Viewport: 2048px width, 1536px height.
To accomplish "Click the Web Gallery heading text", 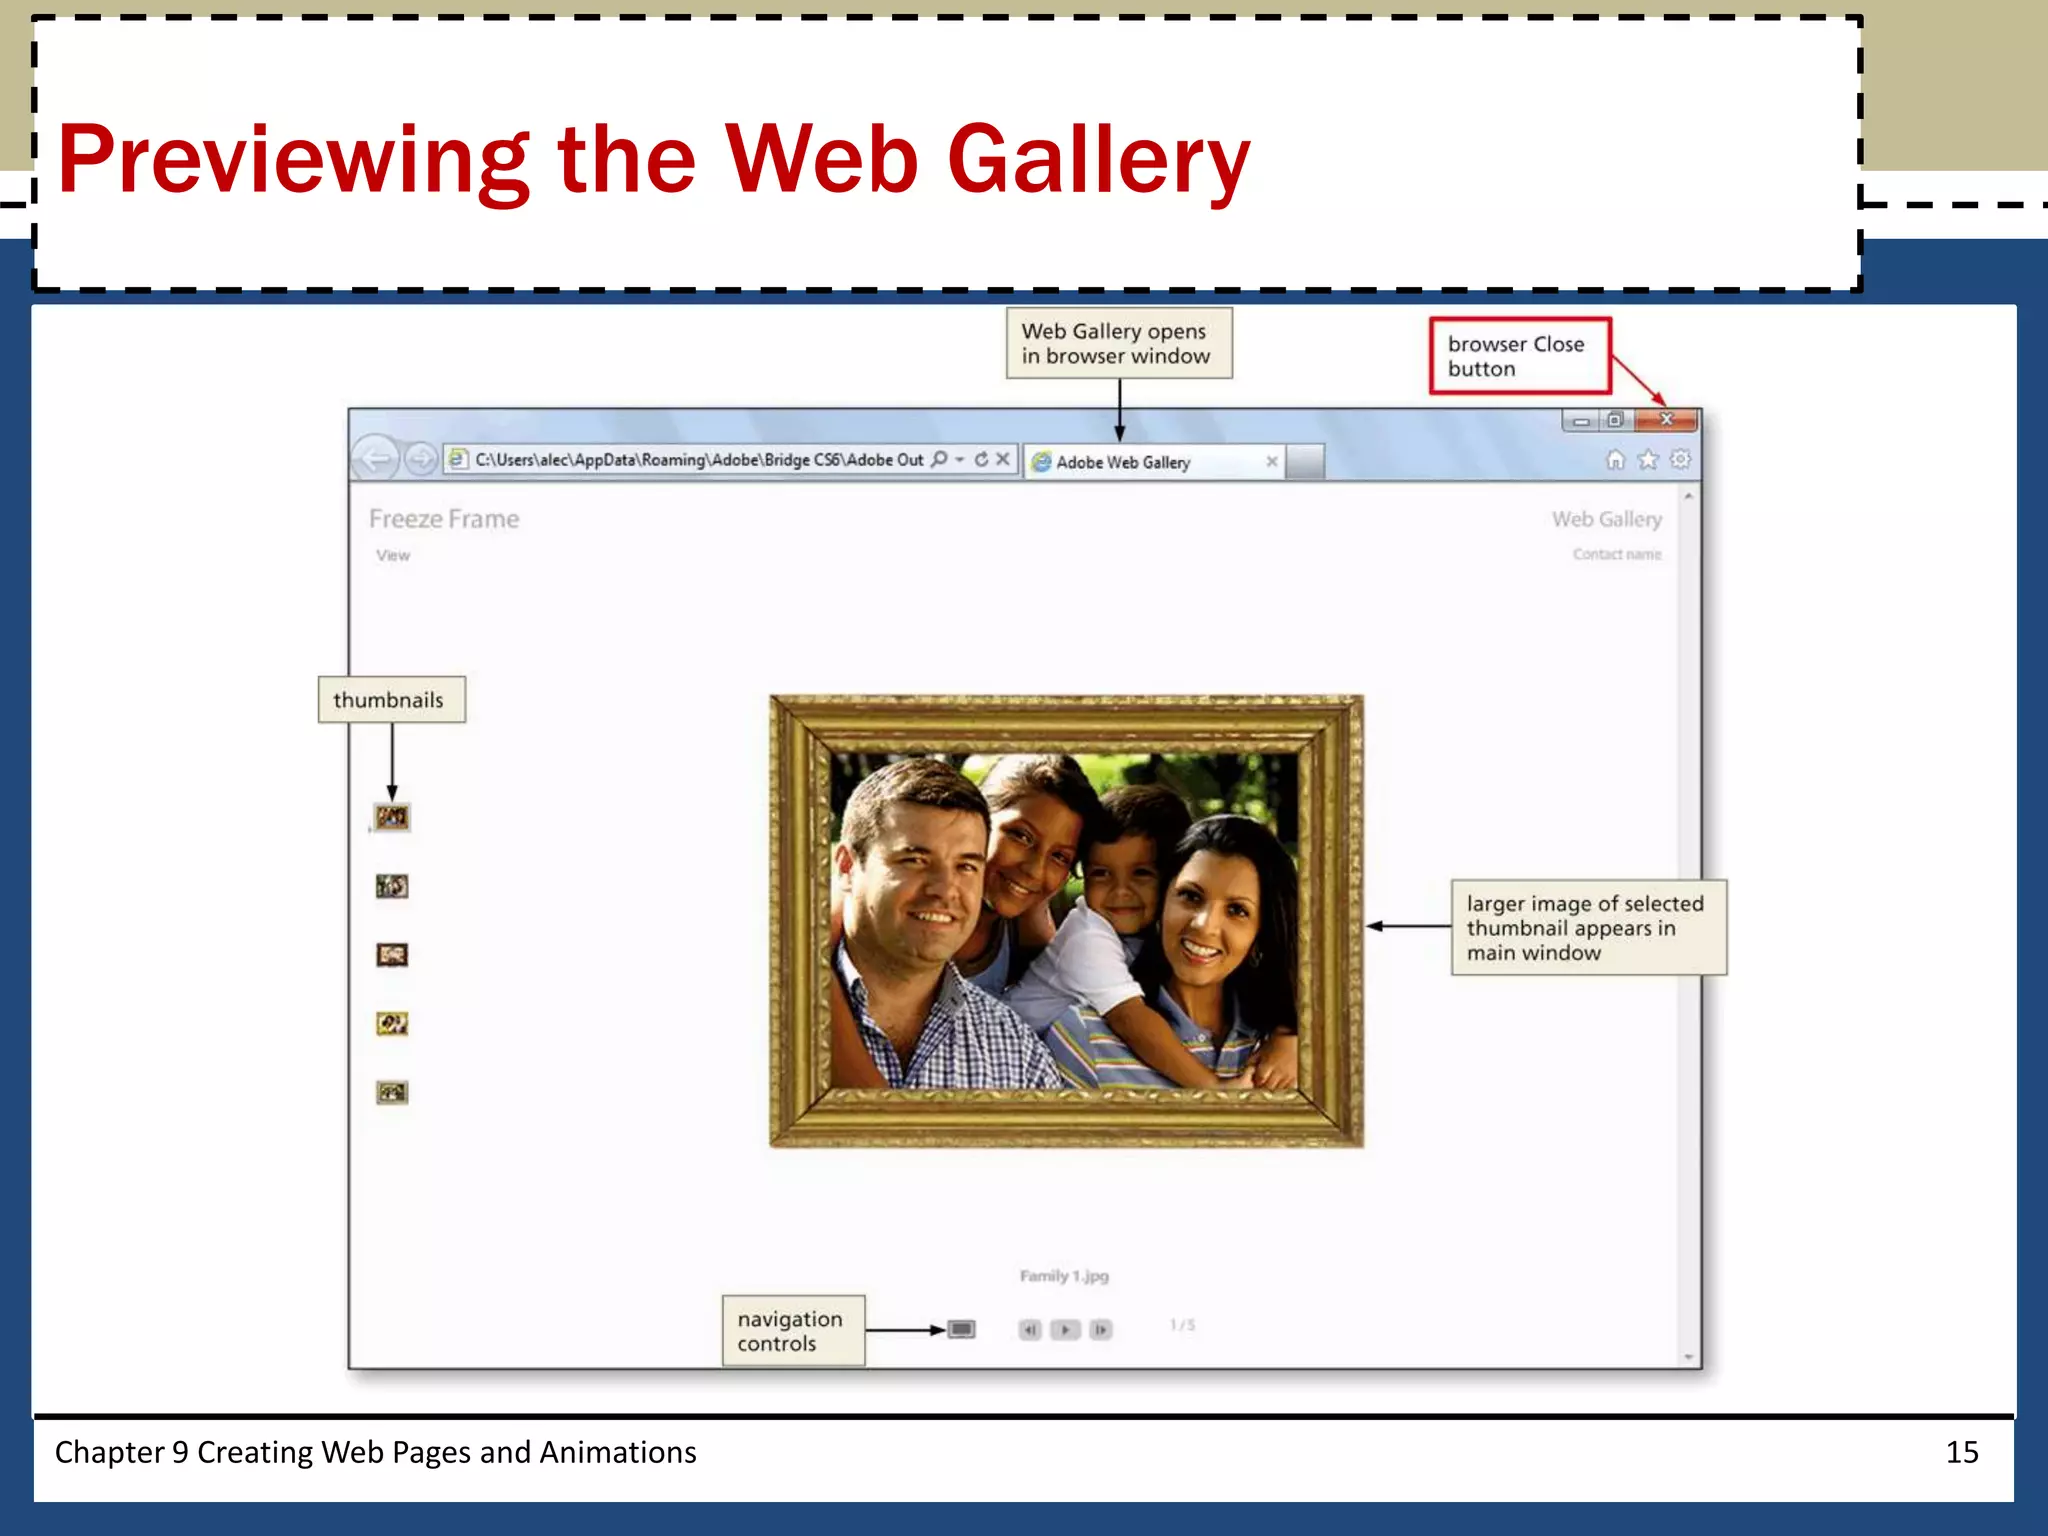I will click(1607, 519).
